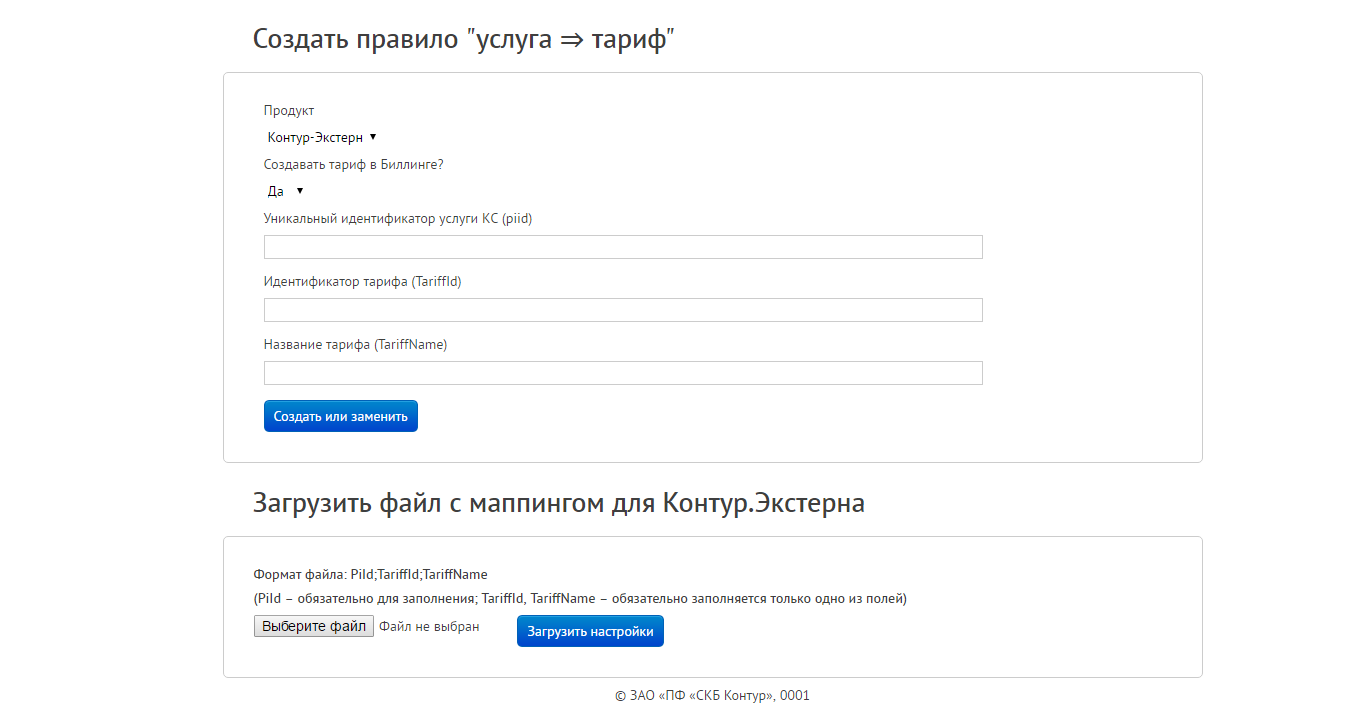Image resolution: width=1370 pixels, height=705 pixels.
Task: Click the label Название тарифа (TariffName)
Action: tap(356, 344)
